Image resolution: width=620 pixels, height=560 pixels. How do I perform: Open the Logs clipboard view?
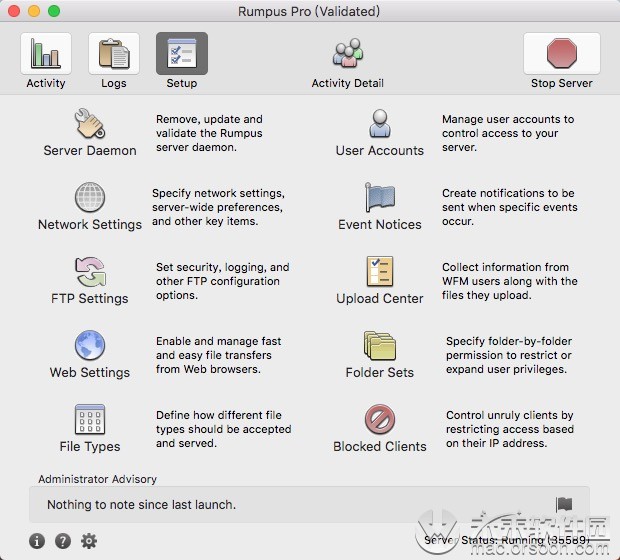pos(114,54)
